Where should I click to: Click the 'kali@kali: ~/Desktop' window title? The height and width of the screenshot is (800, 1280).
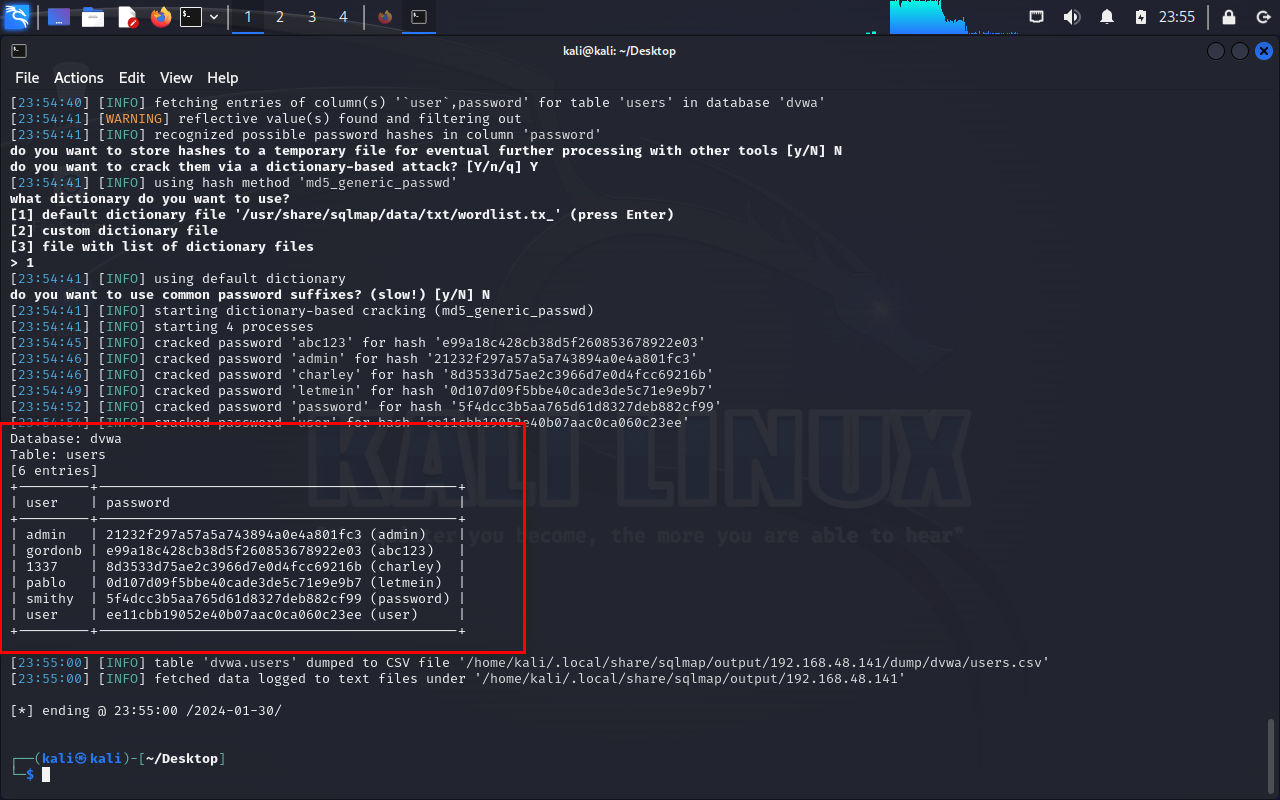(620, 51)
